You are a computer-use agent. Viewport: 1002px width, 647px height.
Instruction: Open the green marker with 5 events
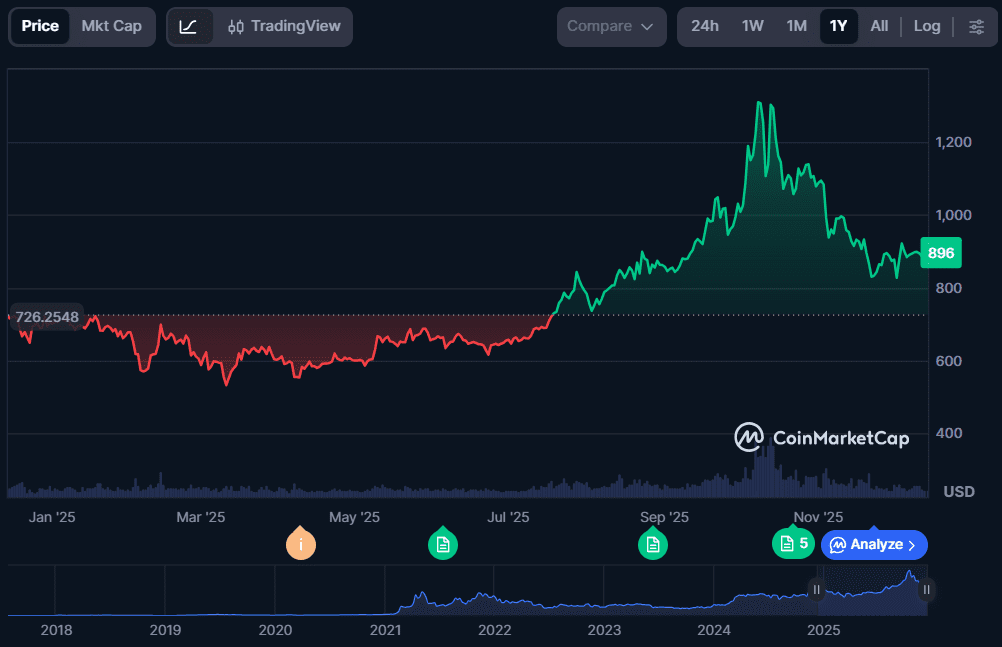(x=792, y=543)
